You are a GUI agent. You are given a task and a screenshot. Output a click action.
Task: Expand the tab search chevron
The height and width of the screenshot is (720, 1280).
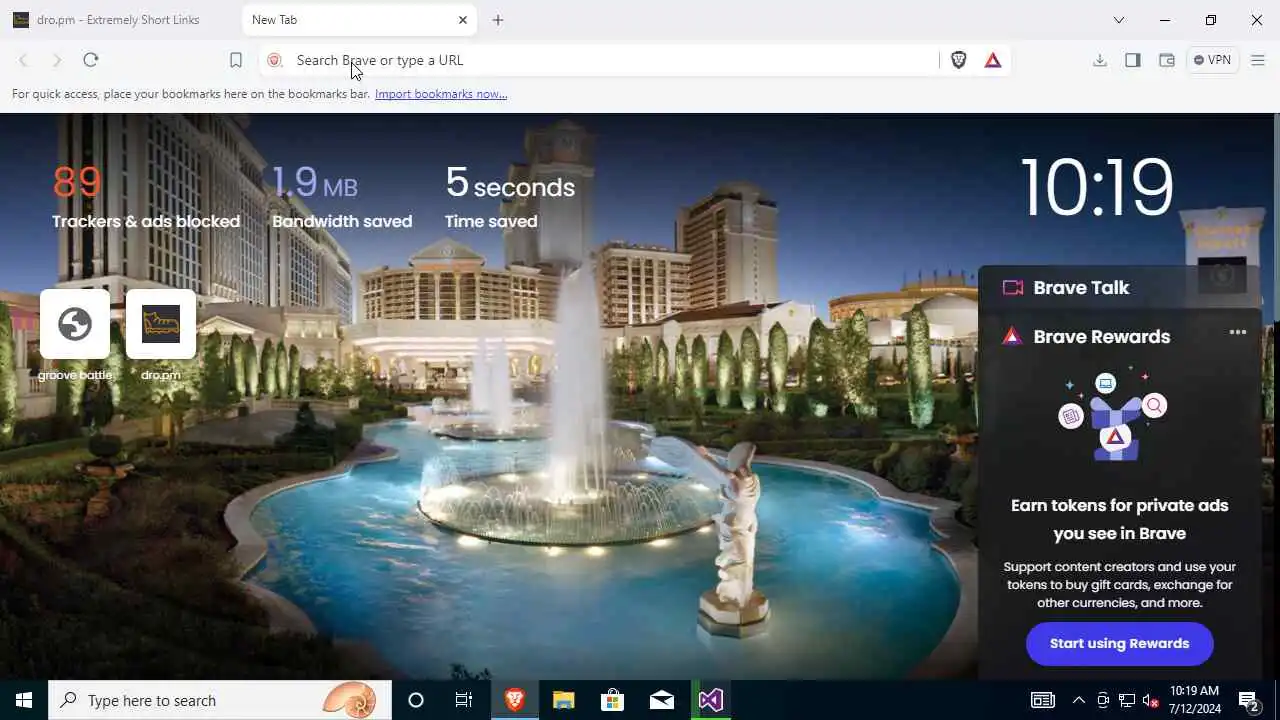pos(1119,20)
